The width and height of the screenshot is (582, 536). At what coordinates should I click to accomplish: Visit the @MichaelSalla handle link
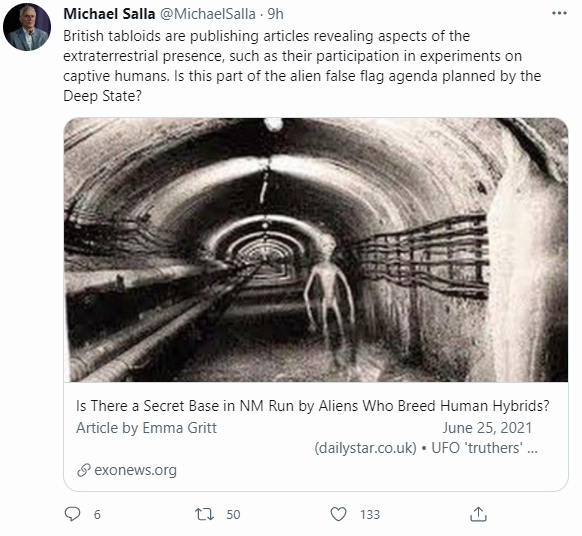click(x=208, y=14)
